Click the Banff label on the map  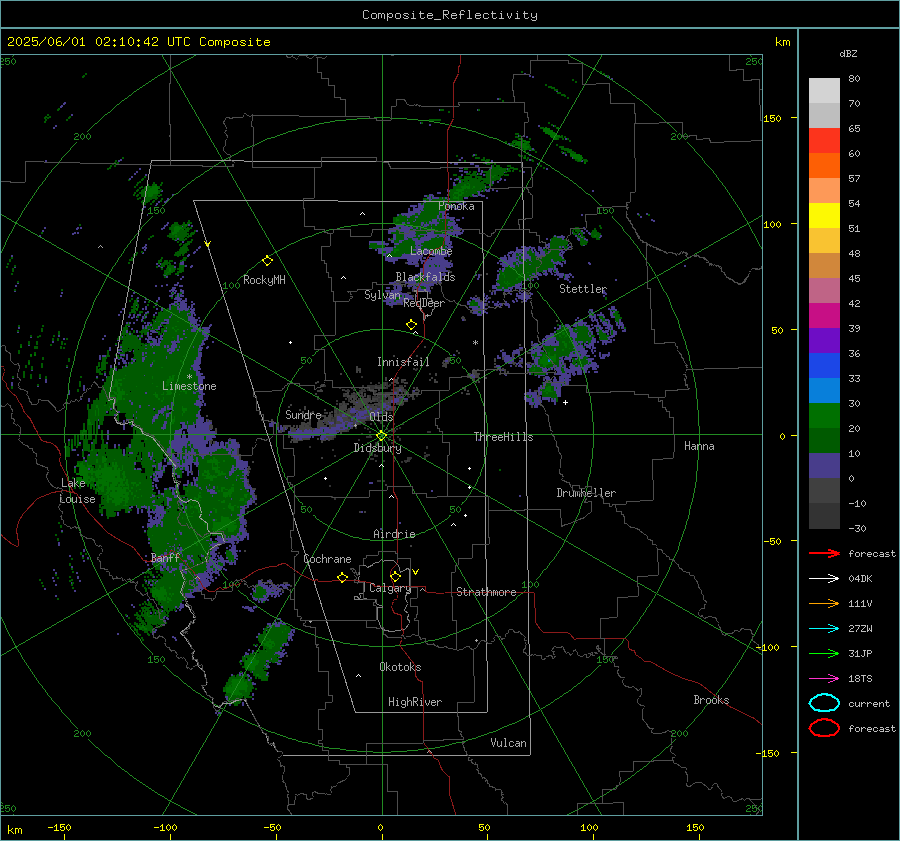(165, 557)
